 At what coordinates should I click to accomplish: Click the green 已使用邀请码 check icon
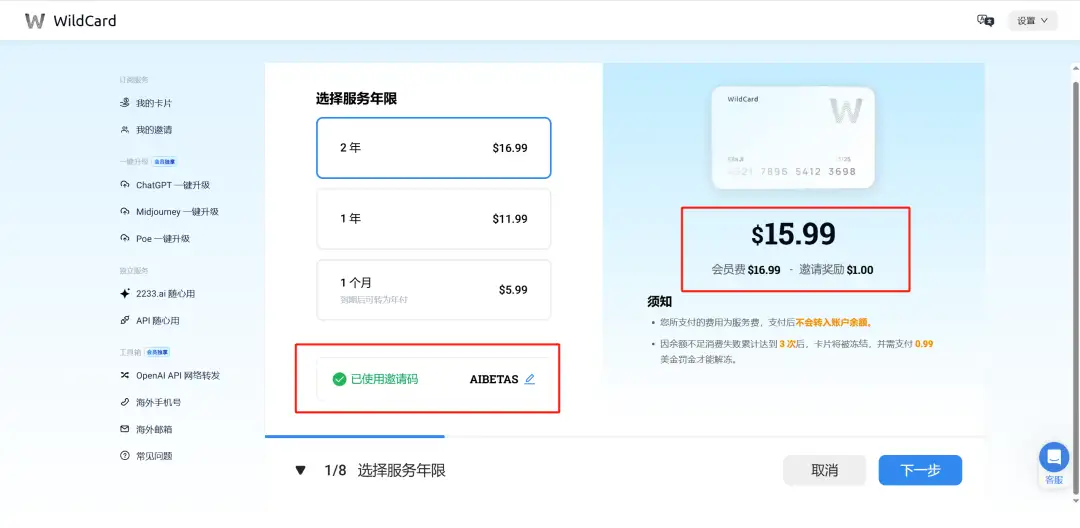(339, 379)
